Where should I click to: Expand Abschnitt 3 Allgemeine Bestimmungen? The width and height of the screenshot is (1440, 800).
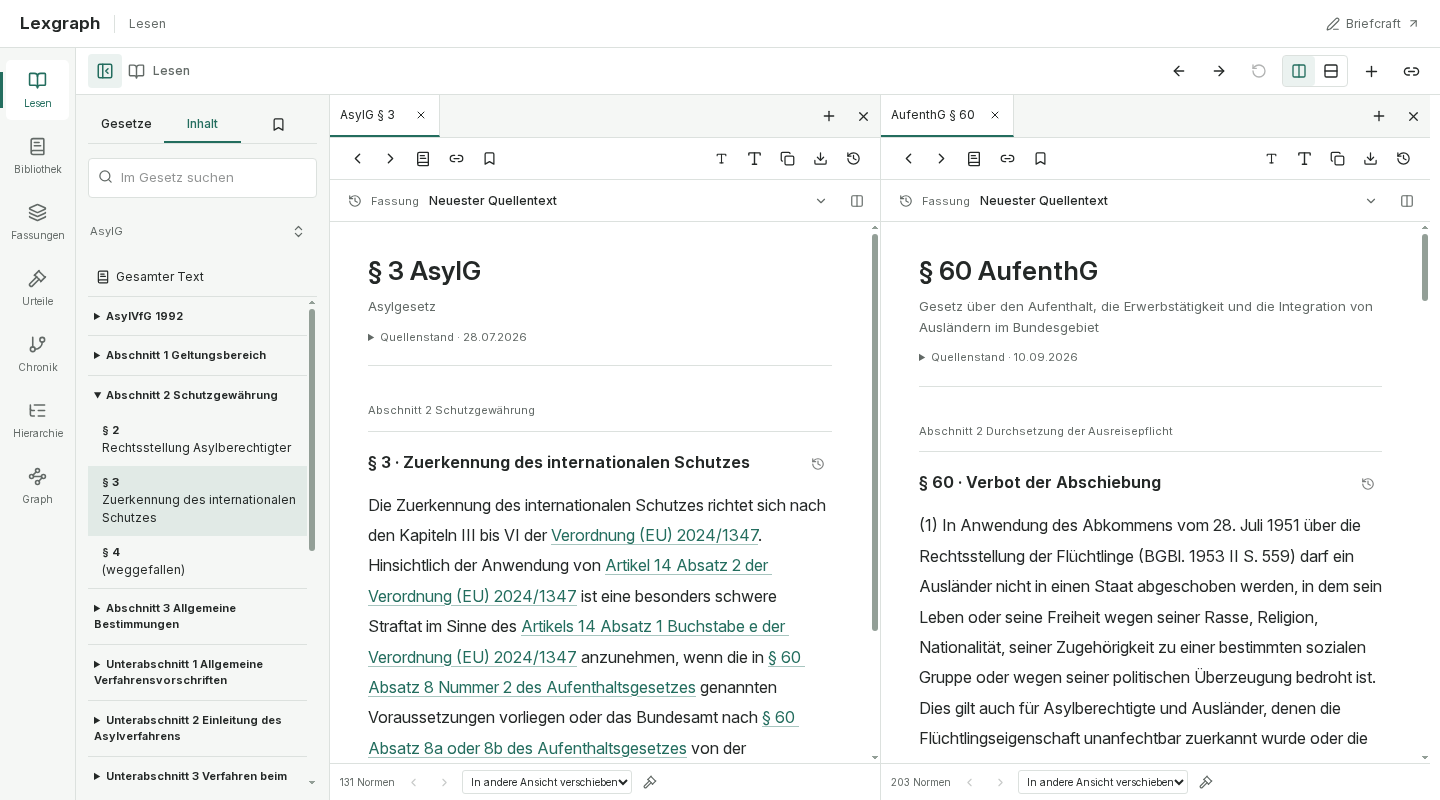tap(197, 616)
